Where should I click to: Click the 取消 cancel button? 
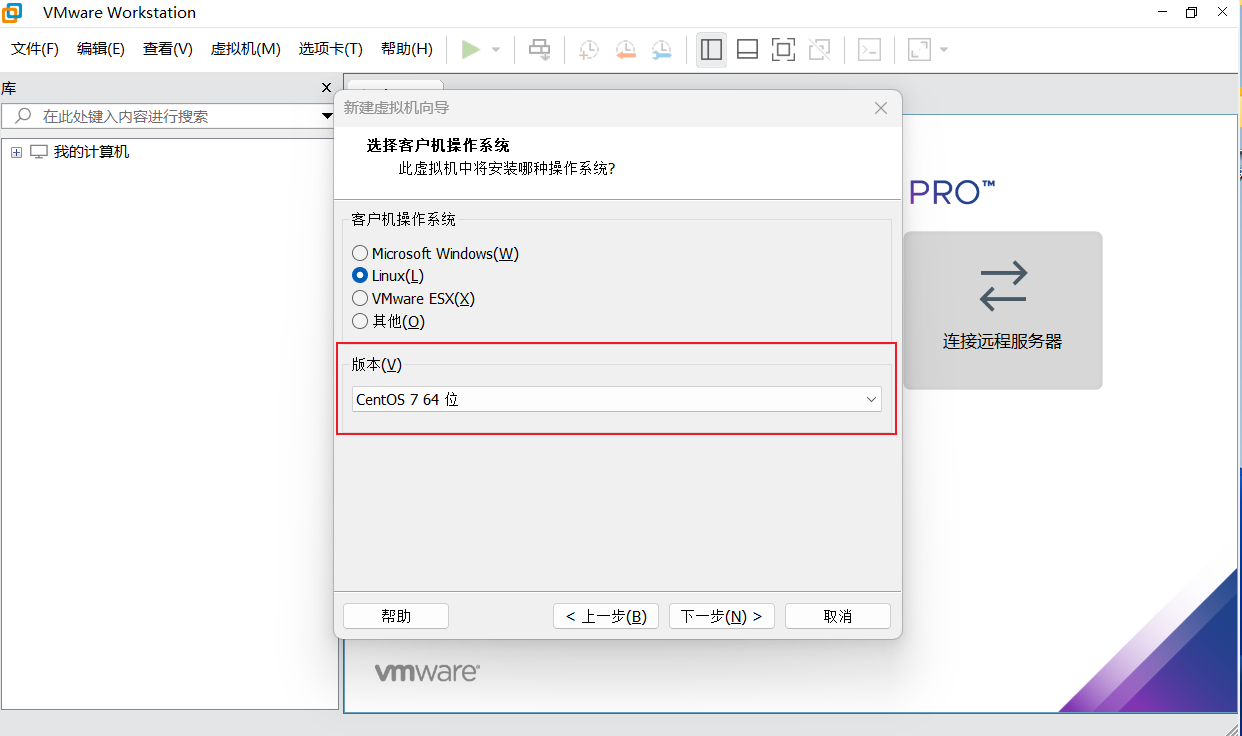tap(838, 616)
